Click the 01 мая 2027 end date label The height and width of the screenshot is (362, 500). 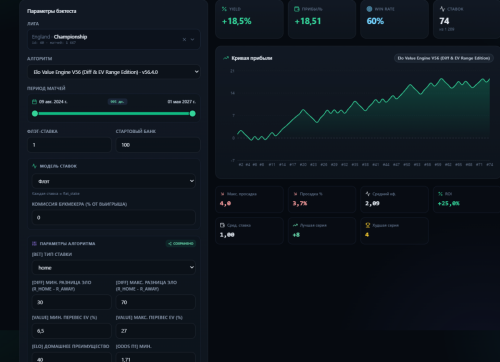click(x=181, y=102)
